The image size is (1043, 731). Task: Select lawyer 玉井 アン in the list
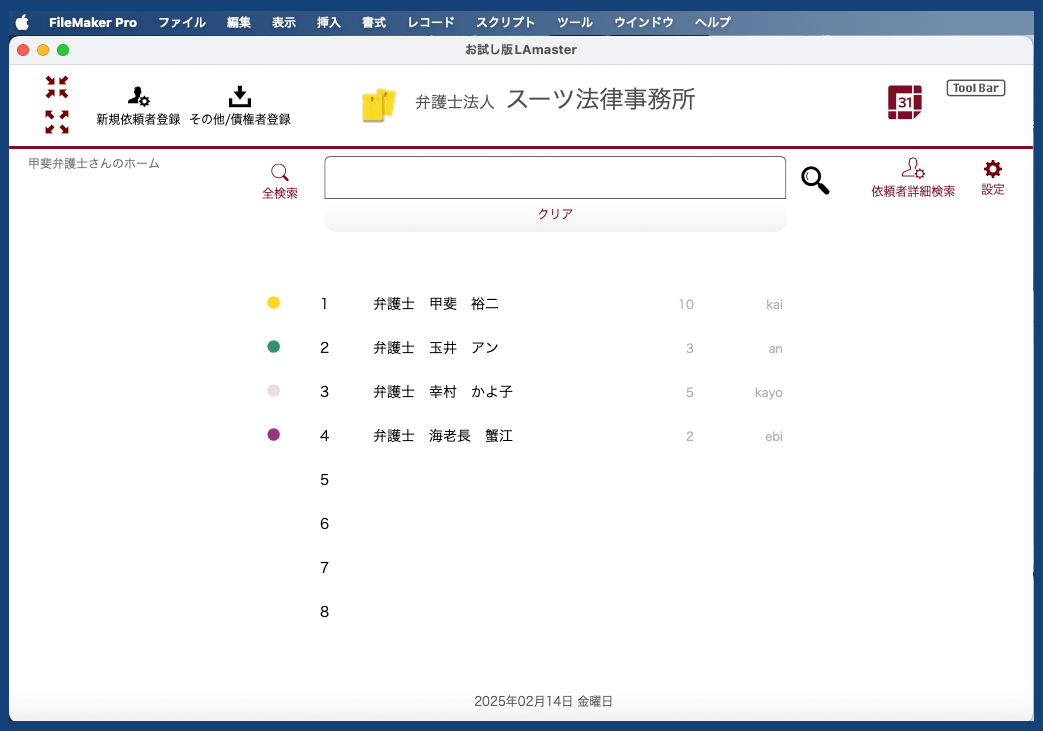coord(435,348)
